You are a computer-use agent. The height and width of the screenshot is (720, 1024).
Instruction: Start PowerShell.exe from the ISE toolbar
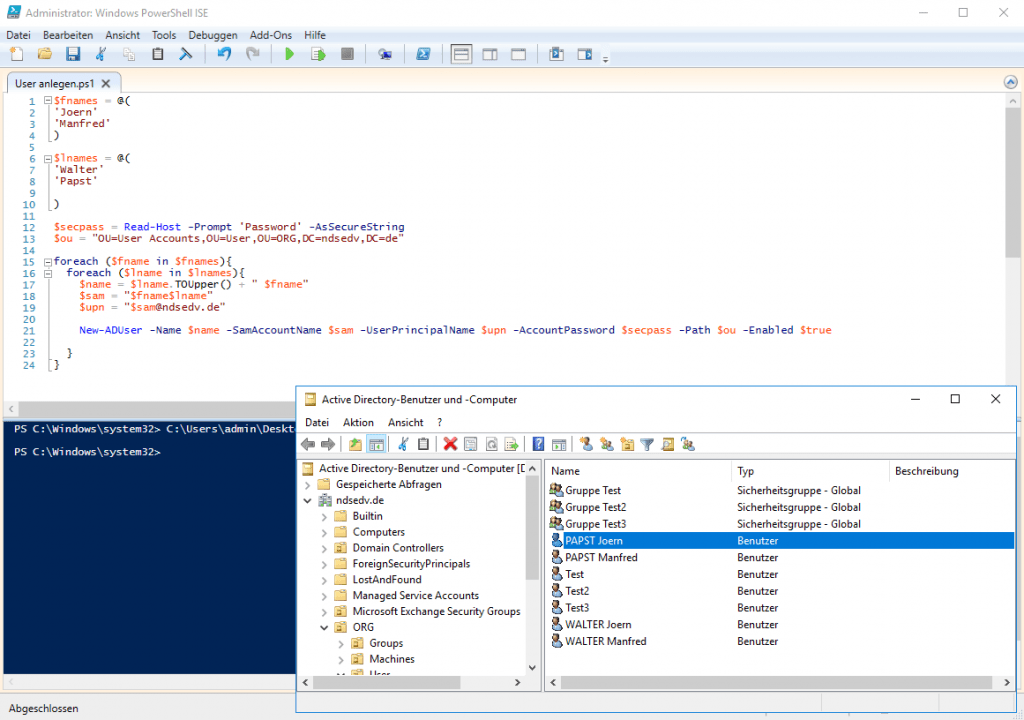[424, 54]
